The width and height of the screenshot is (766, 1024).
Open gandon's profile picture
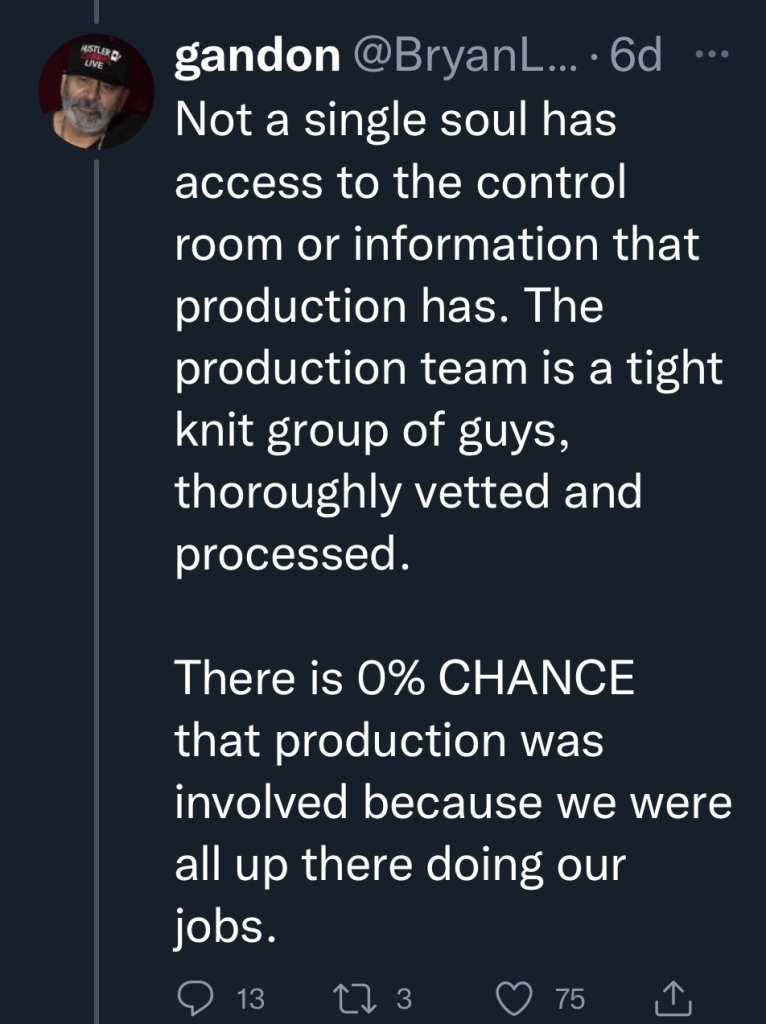pyautogui.click(x=96, y=93)
